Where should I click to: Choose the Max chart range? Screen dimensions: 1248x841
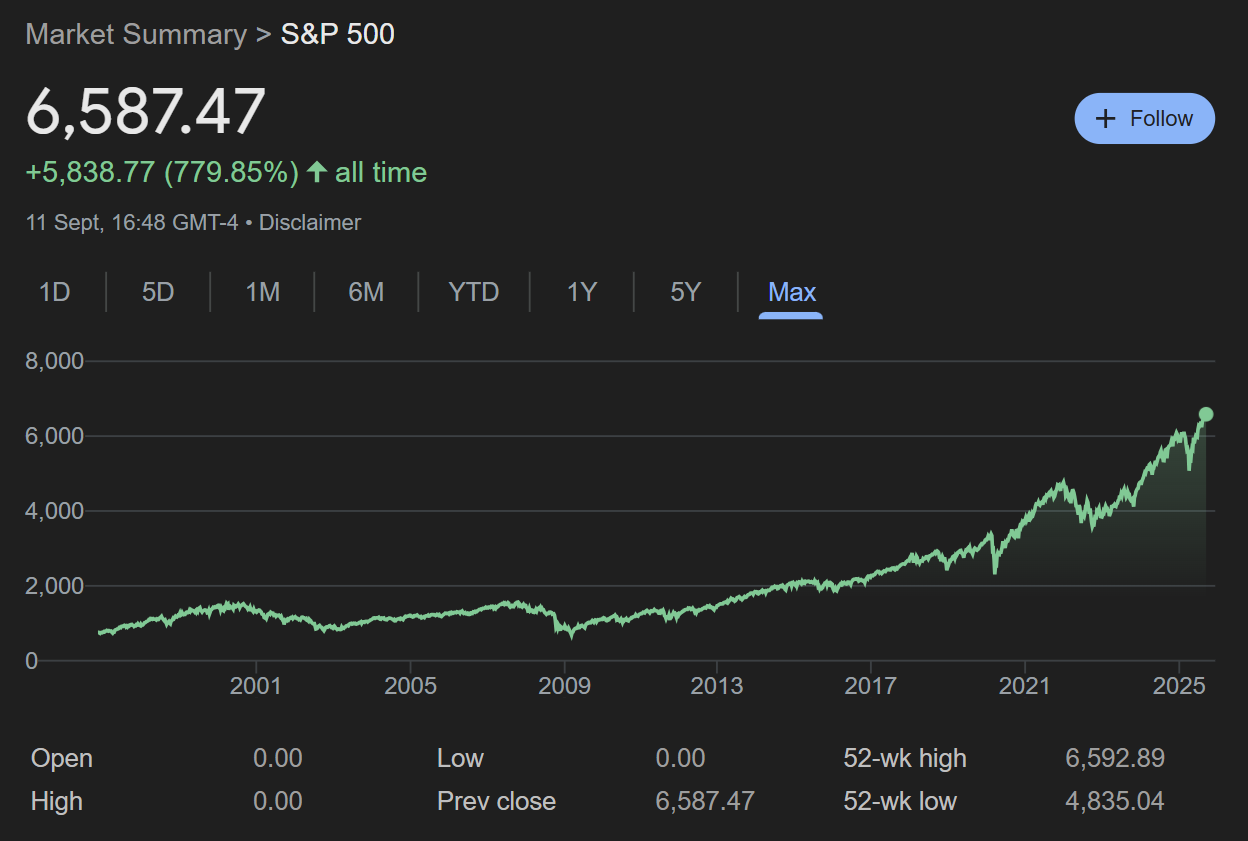(792, 292)
